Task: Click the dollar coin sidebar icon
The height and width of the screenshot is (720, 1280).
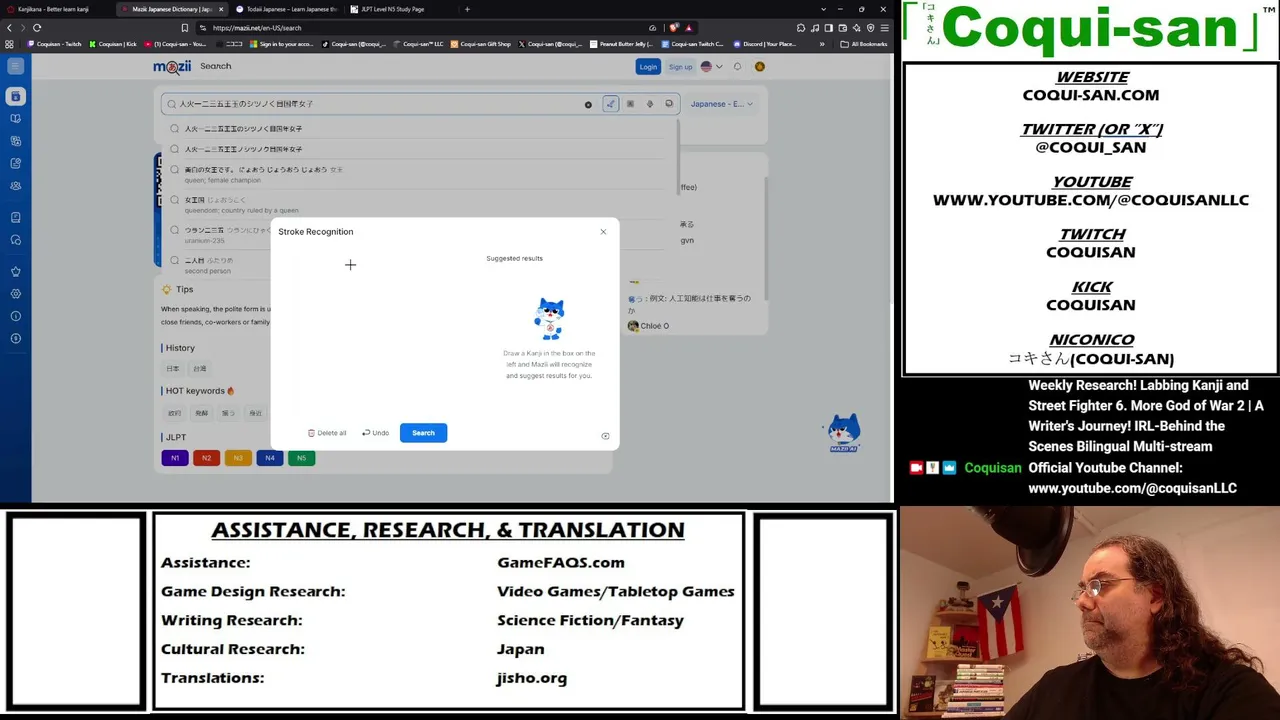Action: [15, 339]
